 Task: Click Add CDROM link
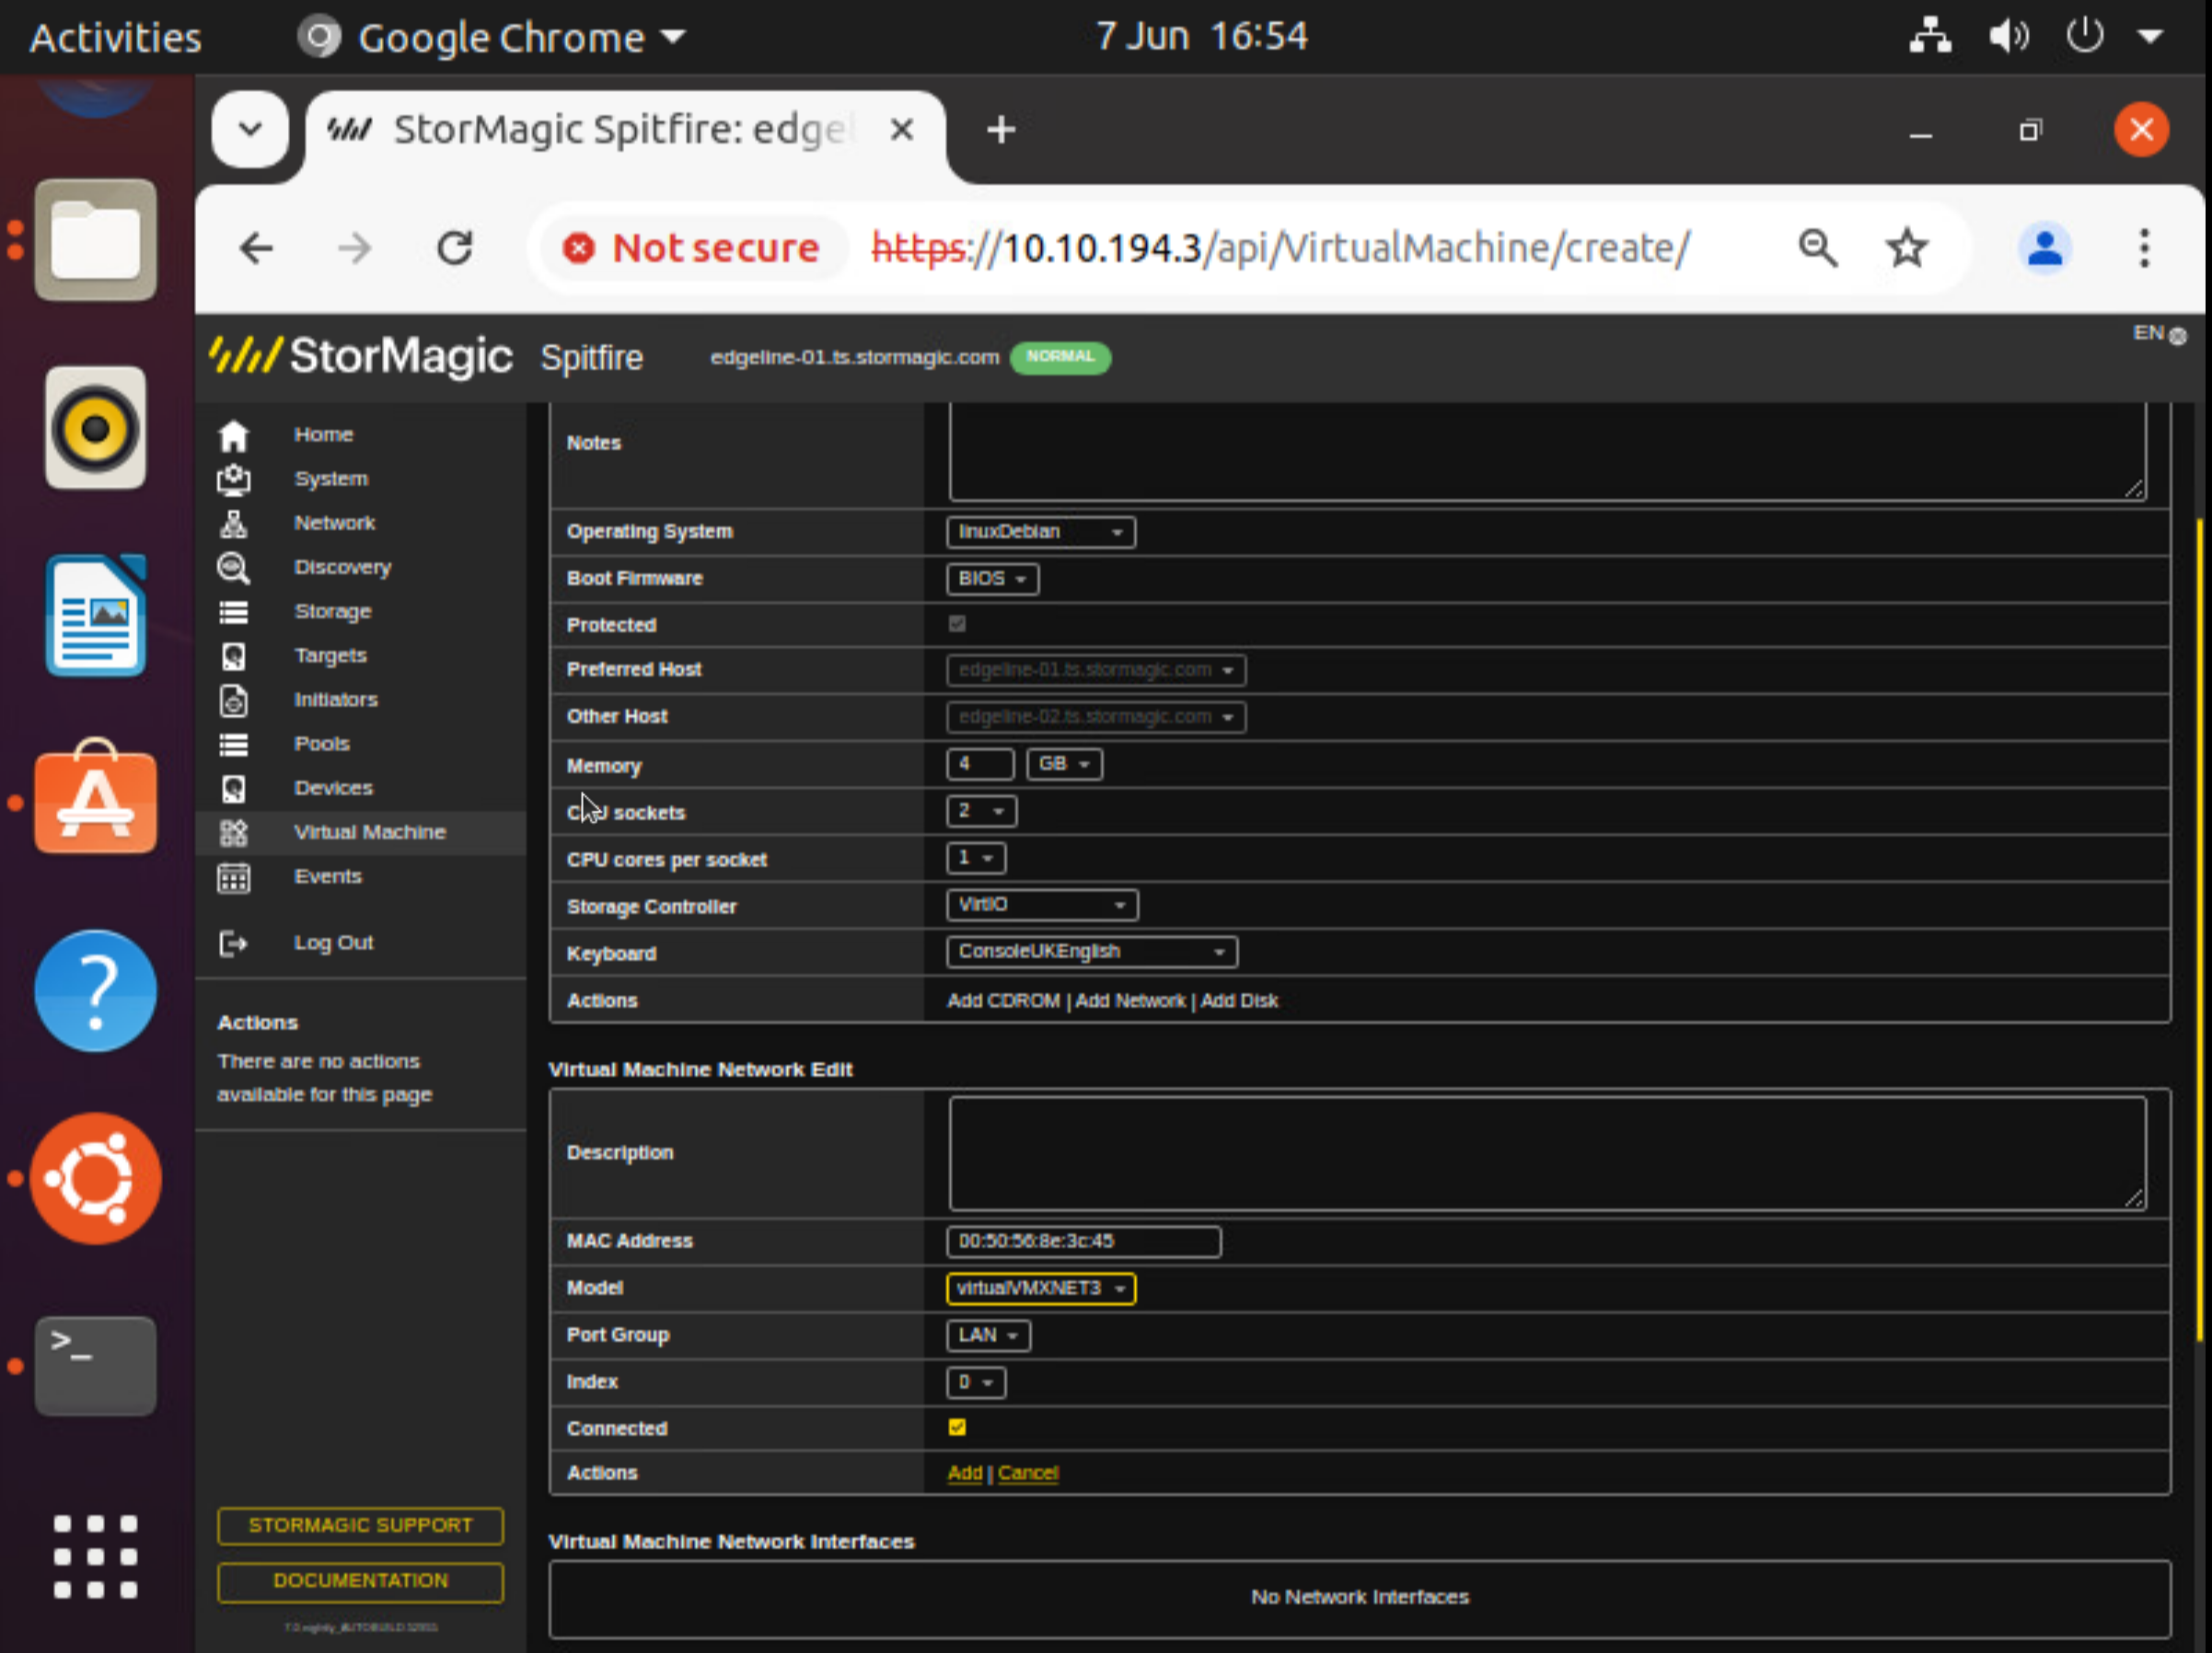point(1003,1001)
